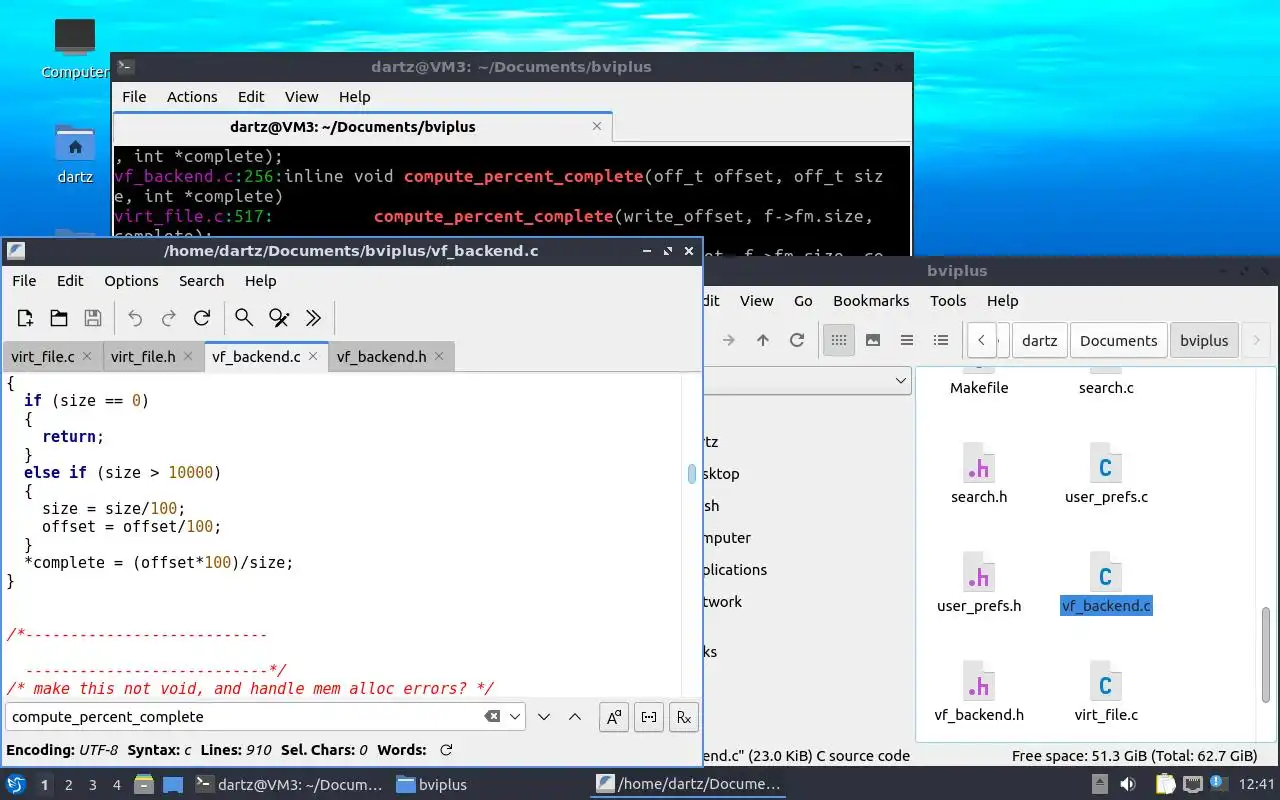The width and height of the screenshot is (1280, 800).
Task: Switch to workspace 2 in the panel
Action: click(68, 785)
